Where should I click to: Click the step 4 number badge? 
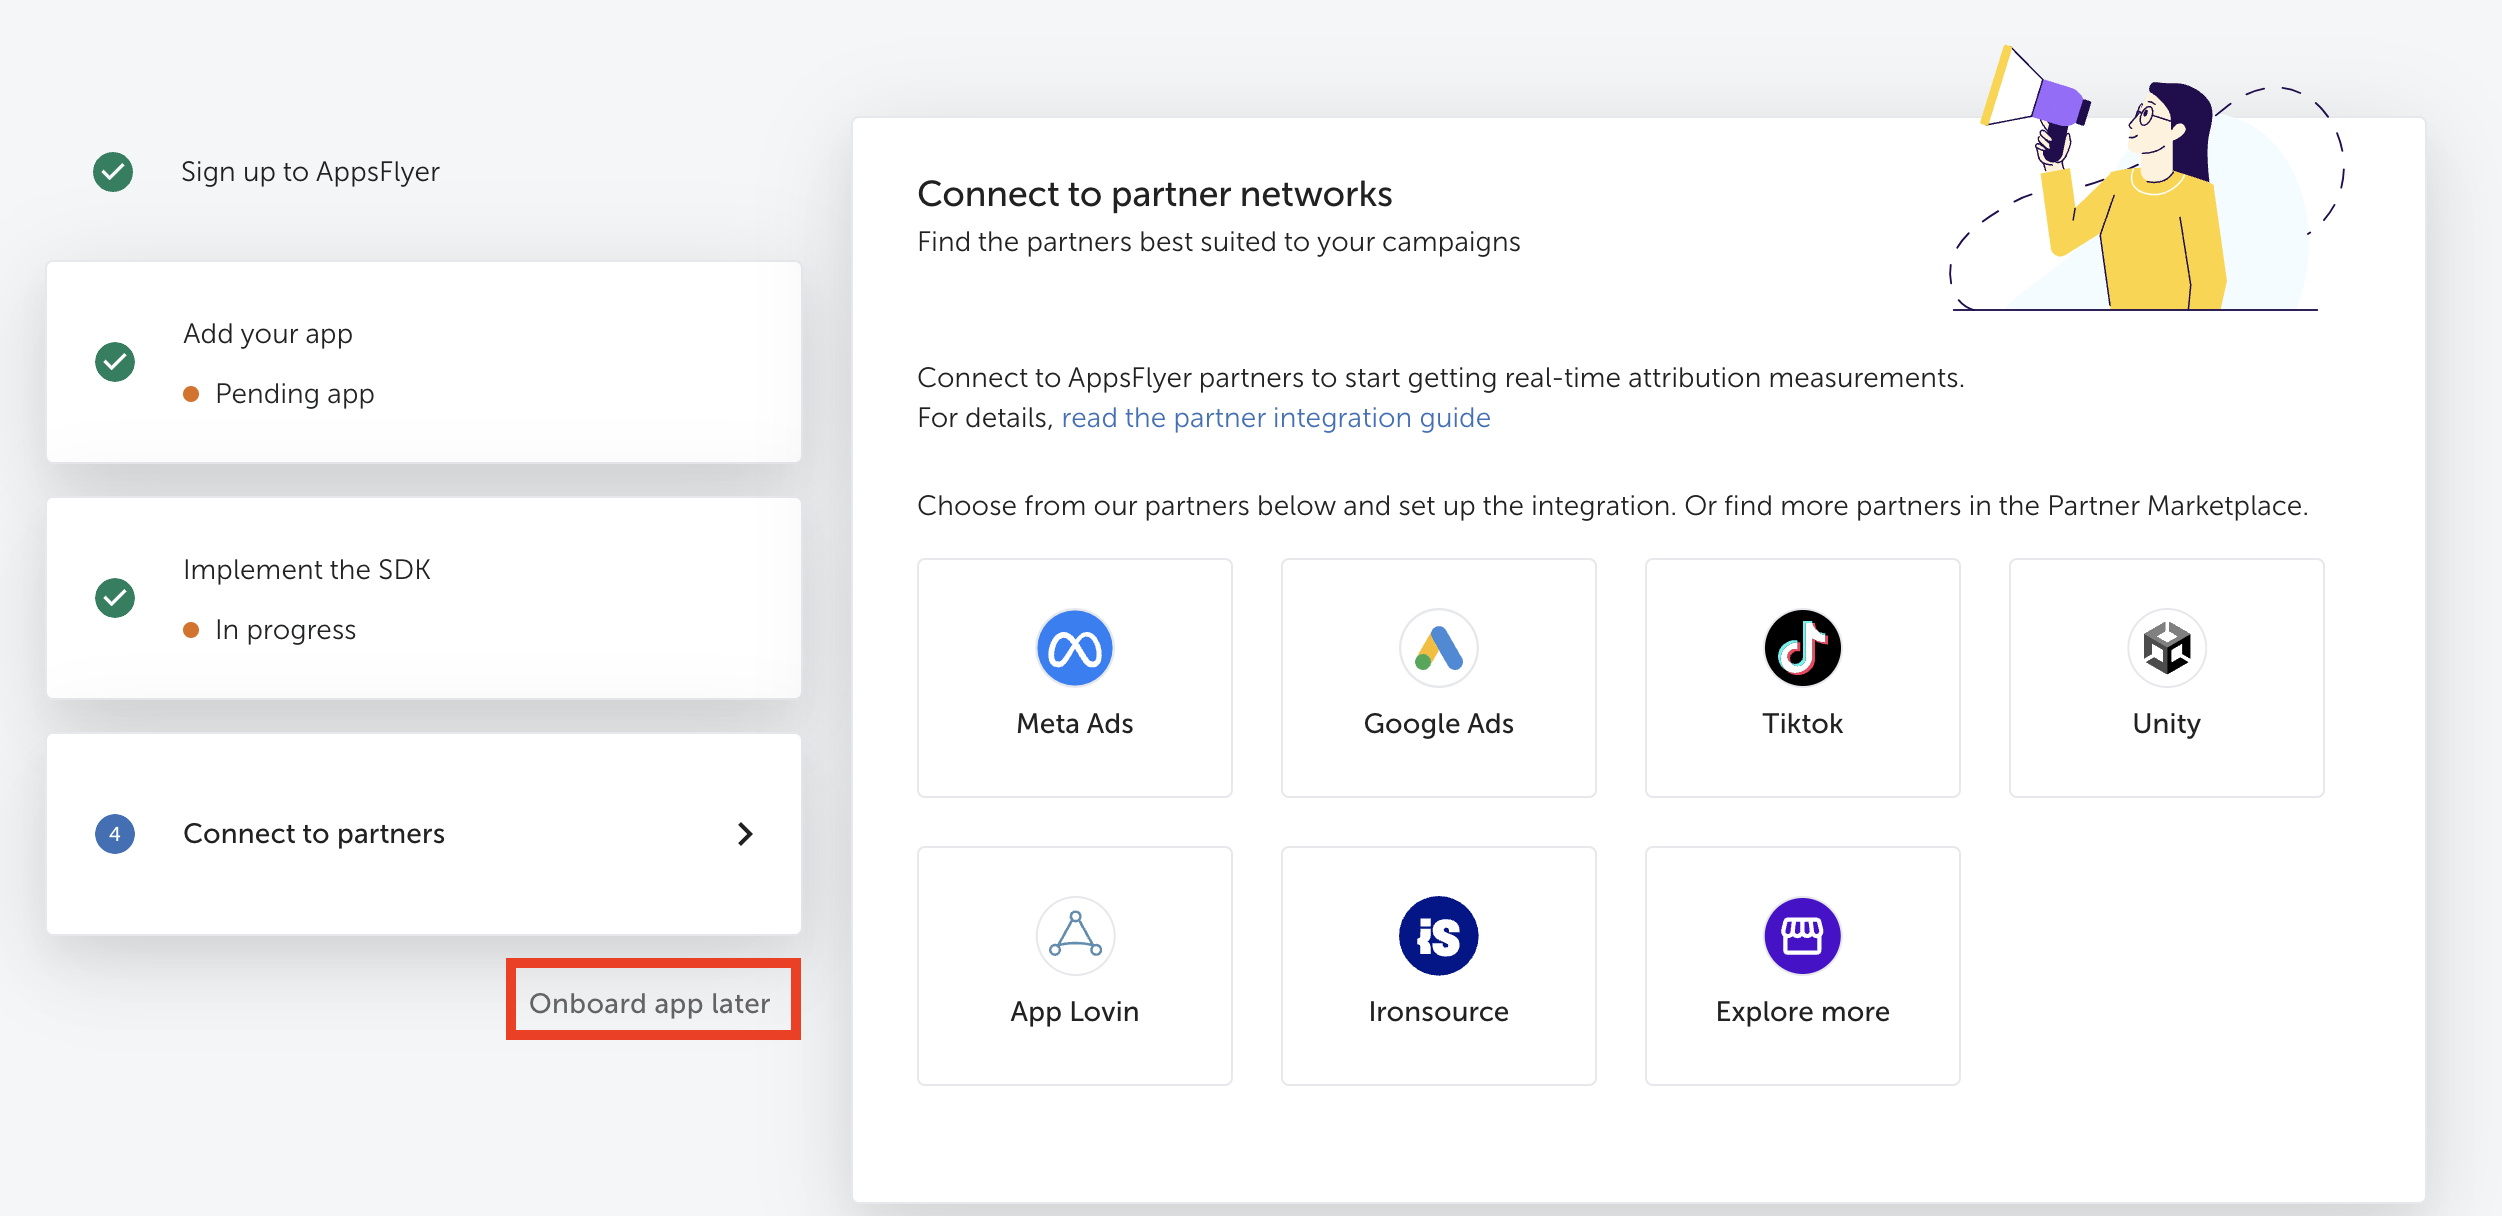pos(115,834)
